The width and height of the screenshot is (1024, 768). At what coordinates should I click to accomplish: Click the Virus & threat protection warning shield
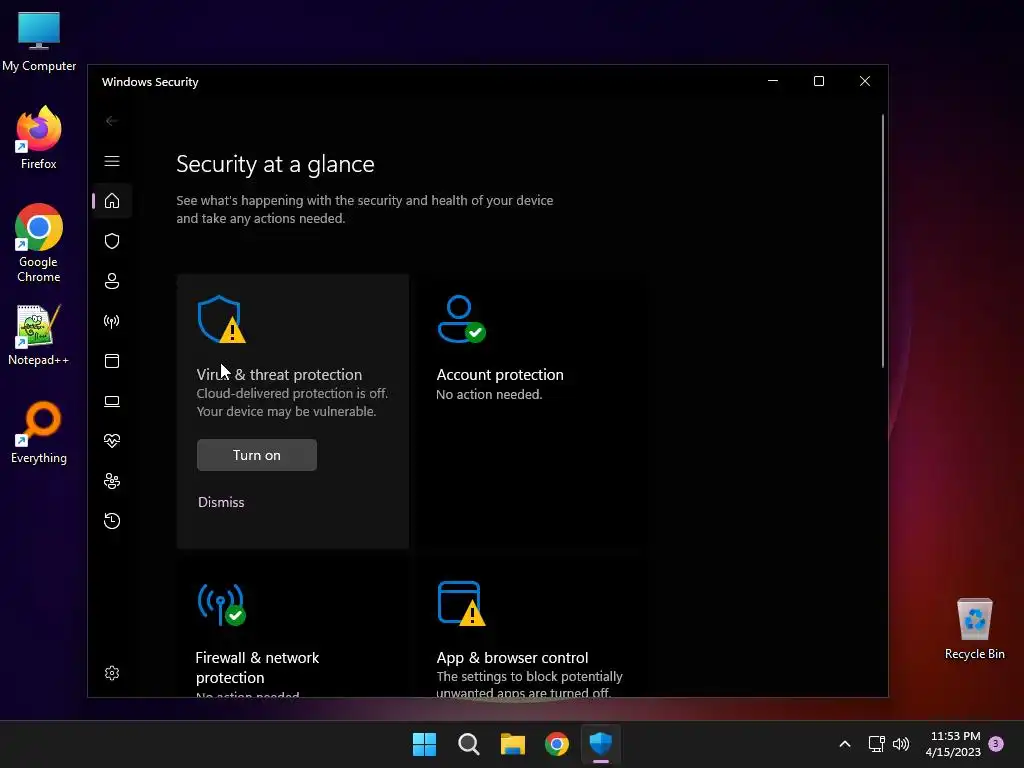[x=221, y=319]
